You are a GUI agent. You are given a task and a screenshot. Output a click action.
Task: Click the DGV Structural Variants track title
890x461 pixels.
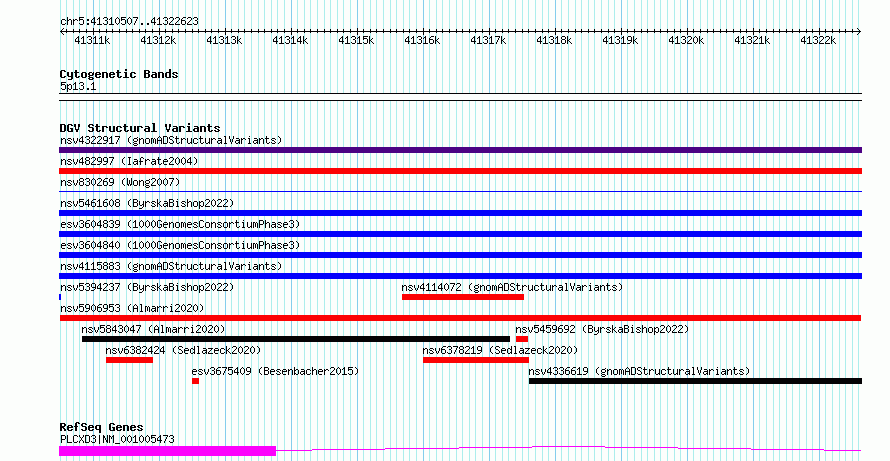tap(140, 128)
